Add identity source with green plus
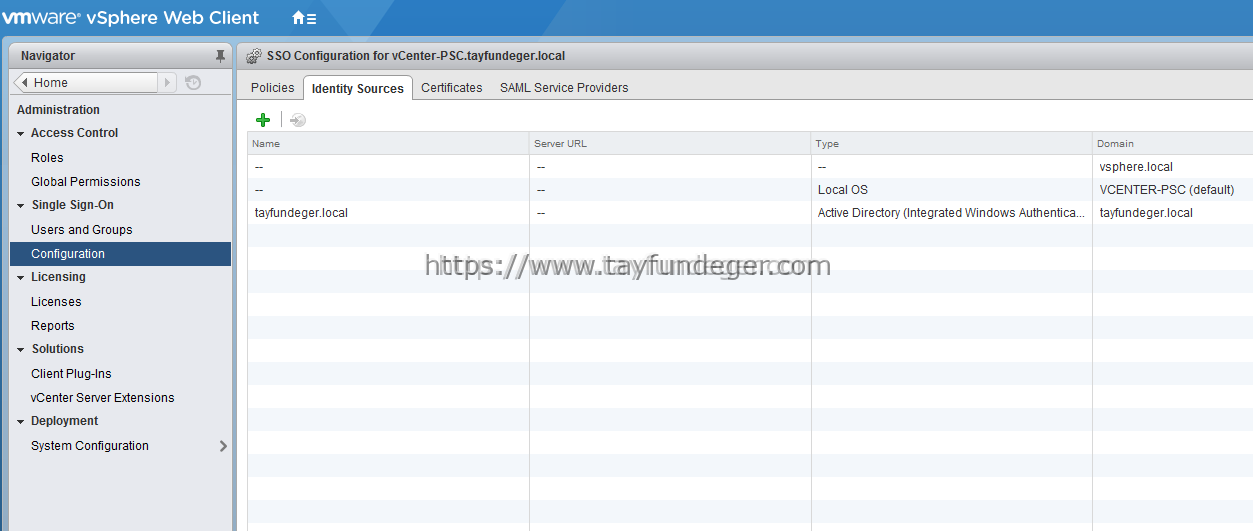The height and width of the screenshot is (531, 1253). coord(263,120)
